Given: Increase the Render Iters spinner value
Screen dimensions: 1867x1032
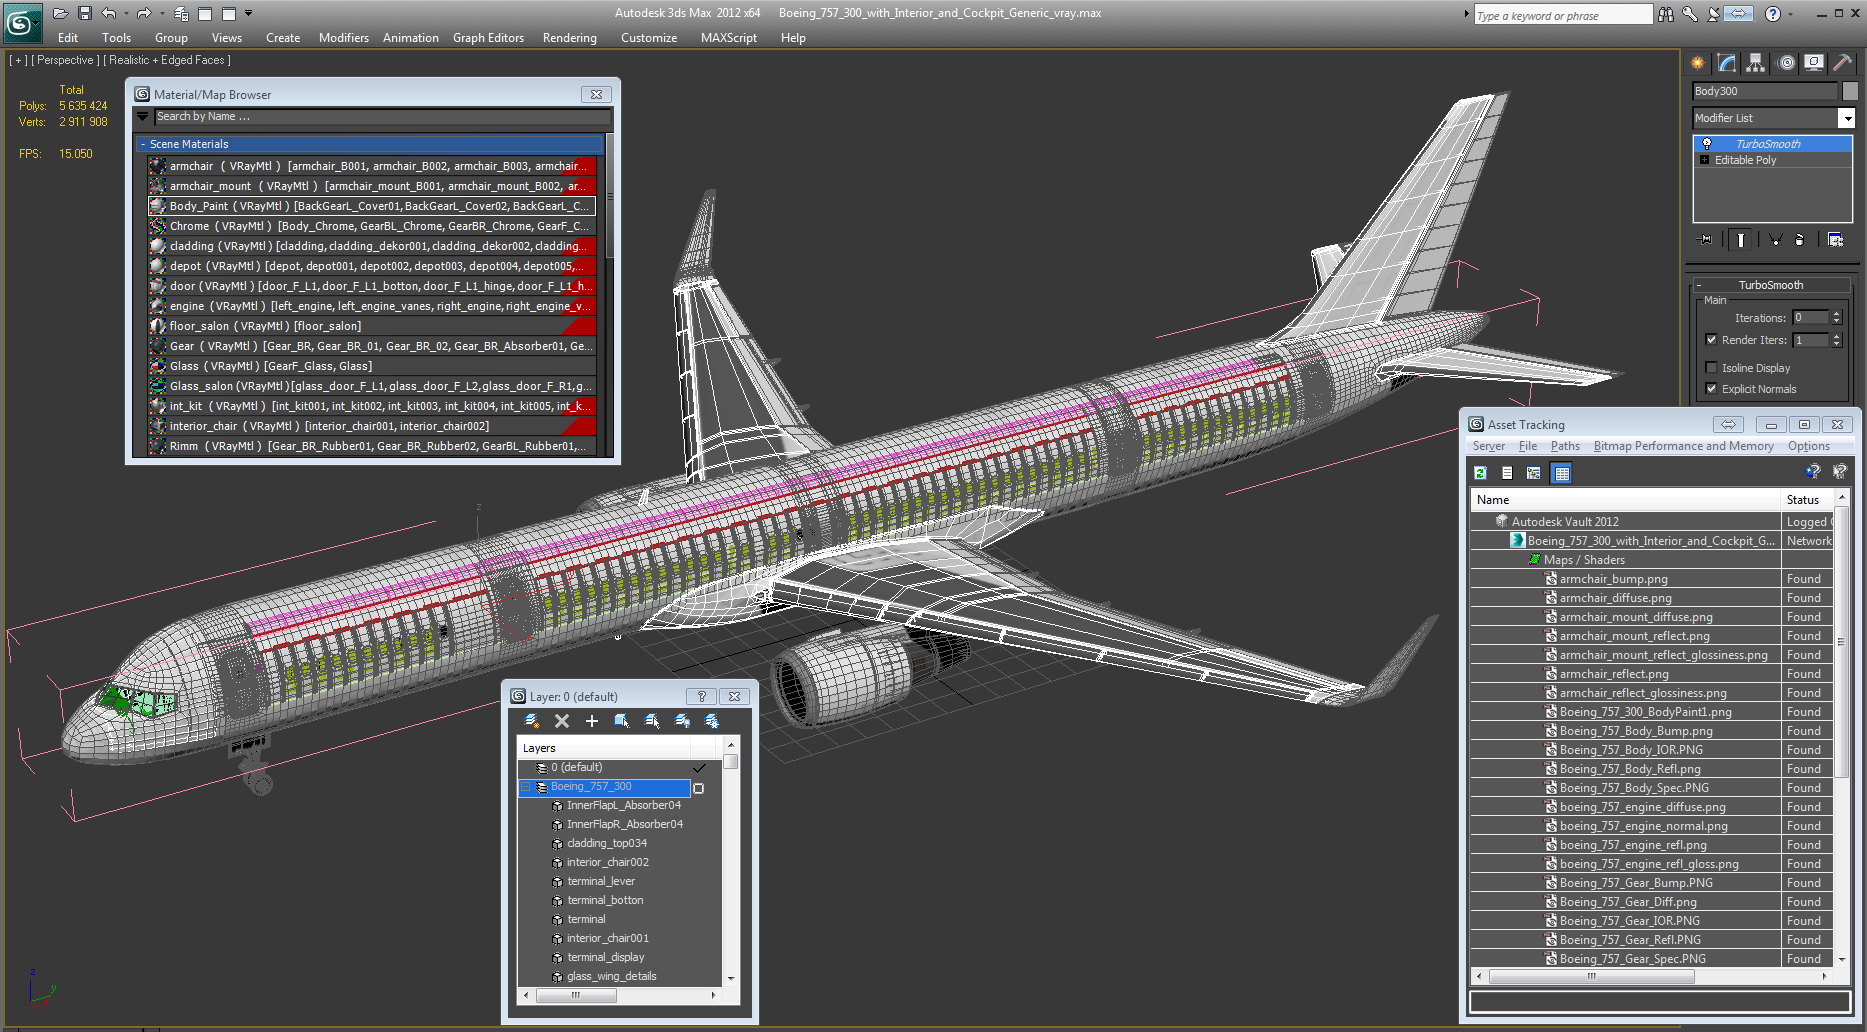Looking at the screenshot, I should pyautogui.click(x=1836, y=336).
